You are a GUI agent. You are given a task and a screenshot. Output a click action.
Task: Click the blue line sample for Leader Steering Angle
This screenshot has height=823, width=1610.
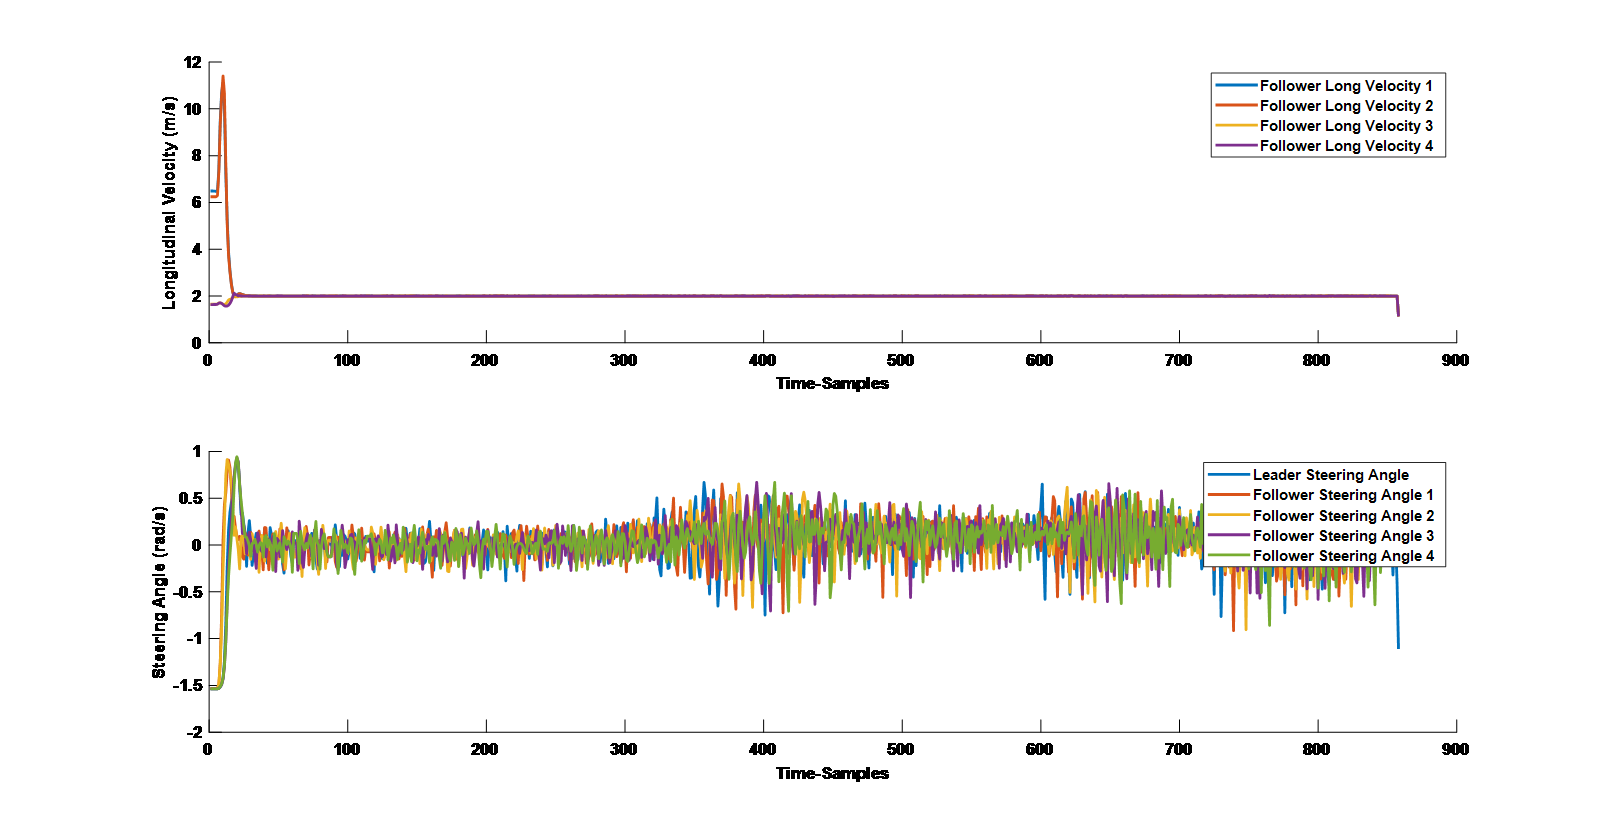click(1229, 475)
